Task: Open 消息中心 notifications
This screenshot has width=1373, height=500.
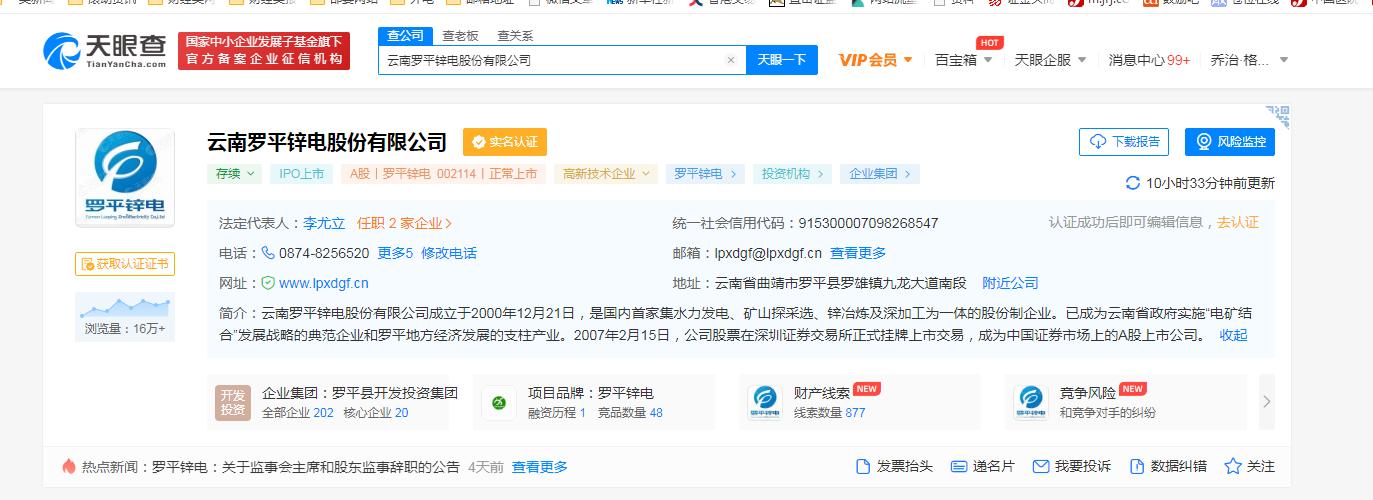Action: click(1149, 60)
